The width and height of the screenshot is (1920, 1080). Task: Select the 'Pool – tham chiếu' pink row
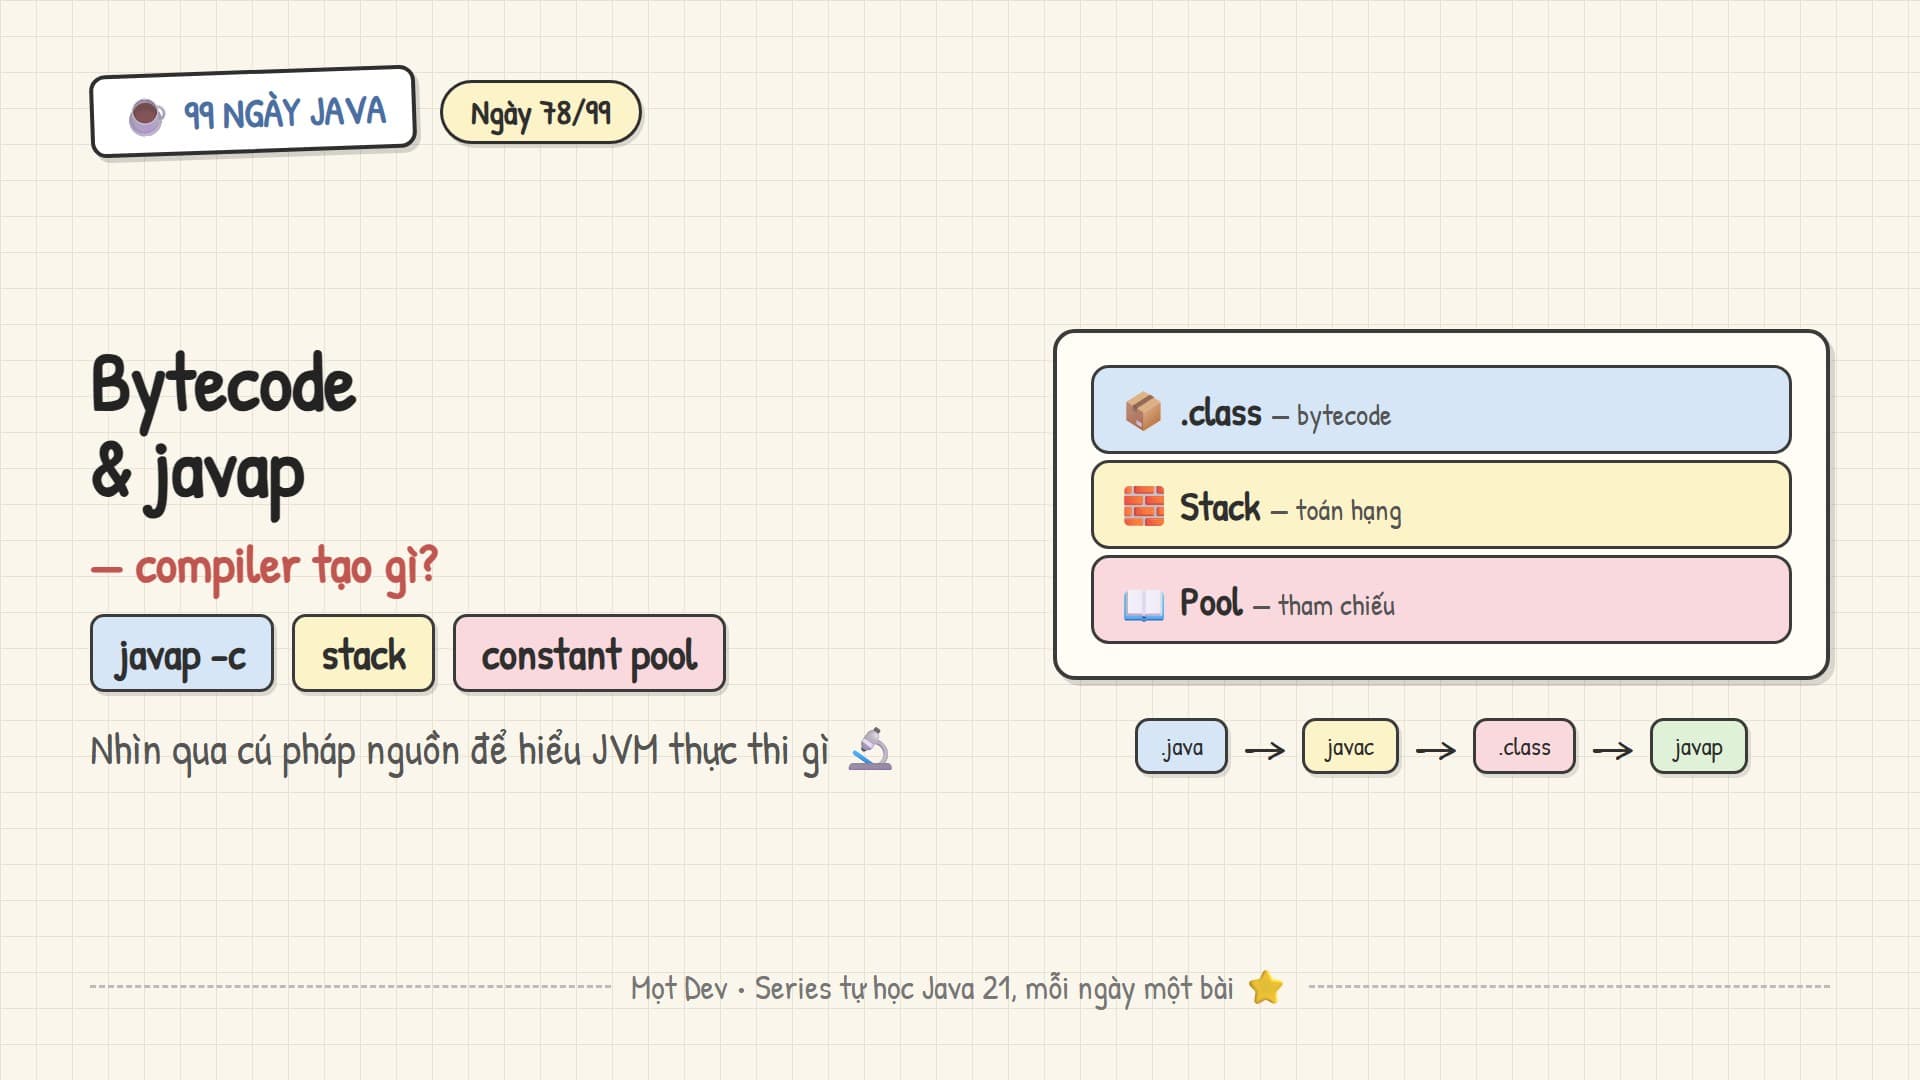point(1441,600)
